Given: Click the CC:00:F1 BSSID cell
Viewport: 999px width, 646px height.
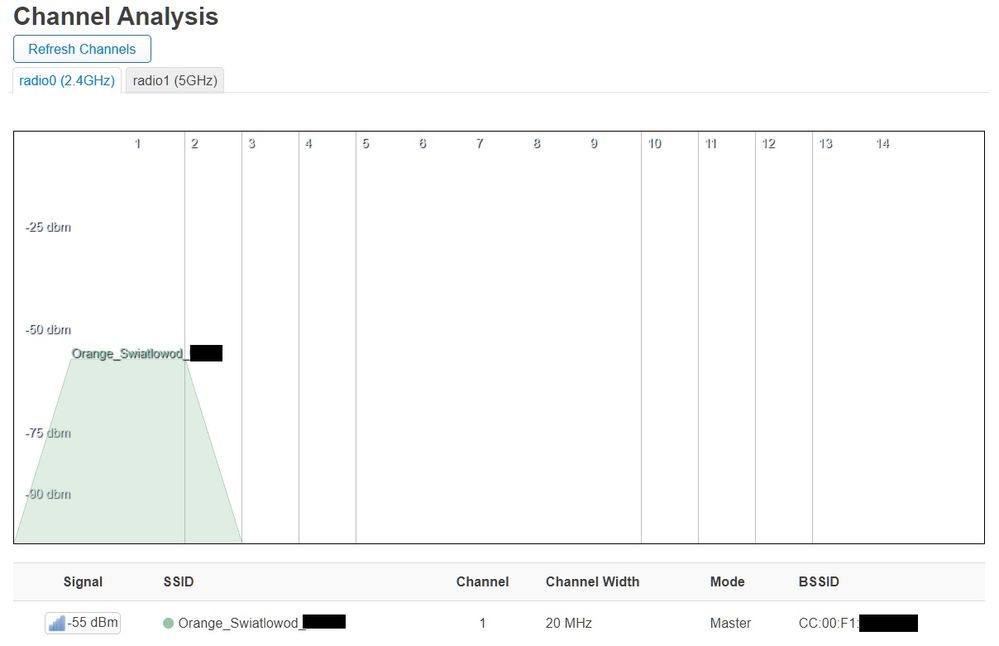Looking at the screenshot, I should pyautogui.click(x=828, y=623).
